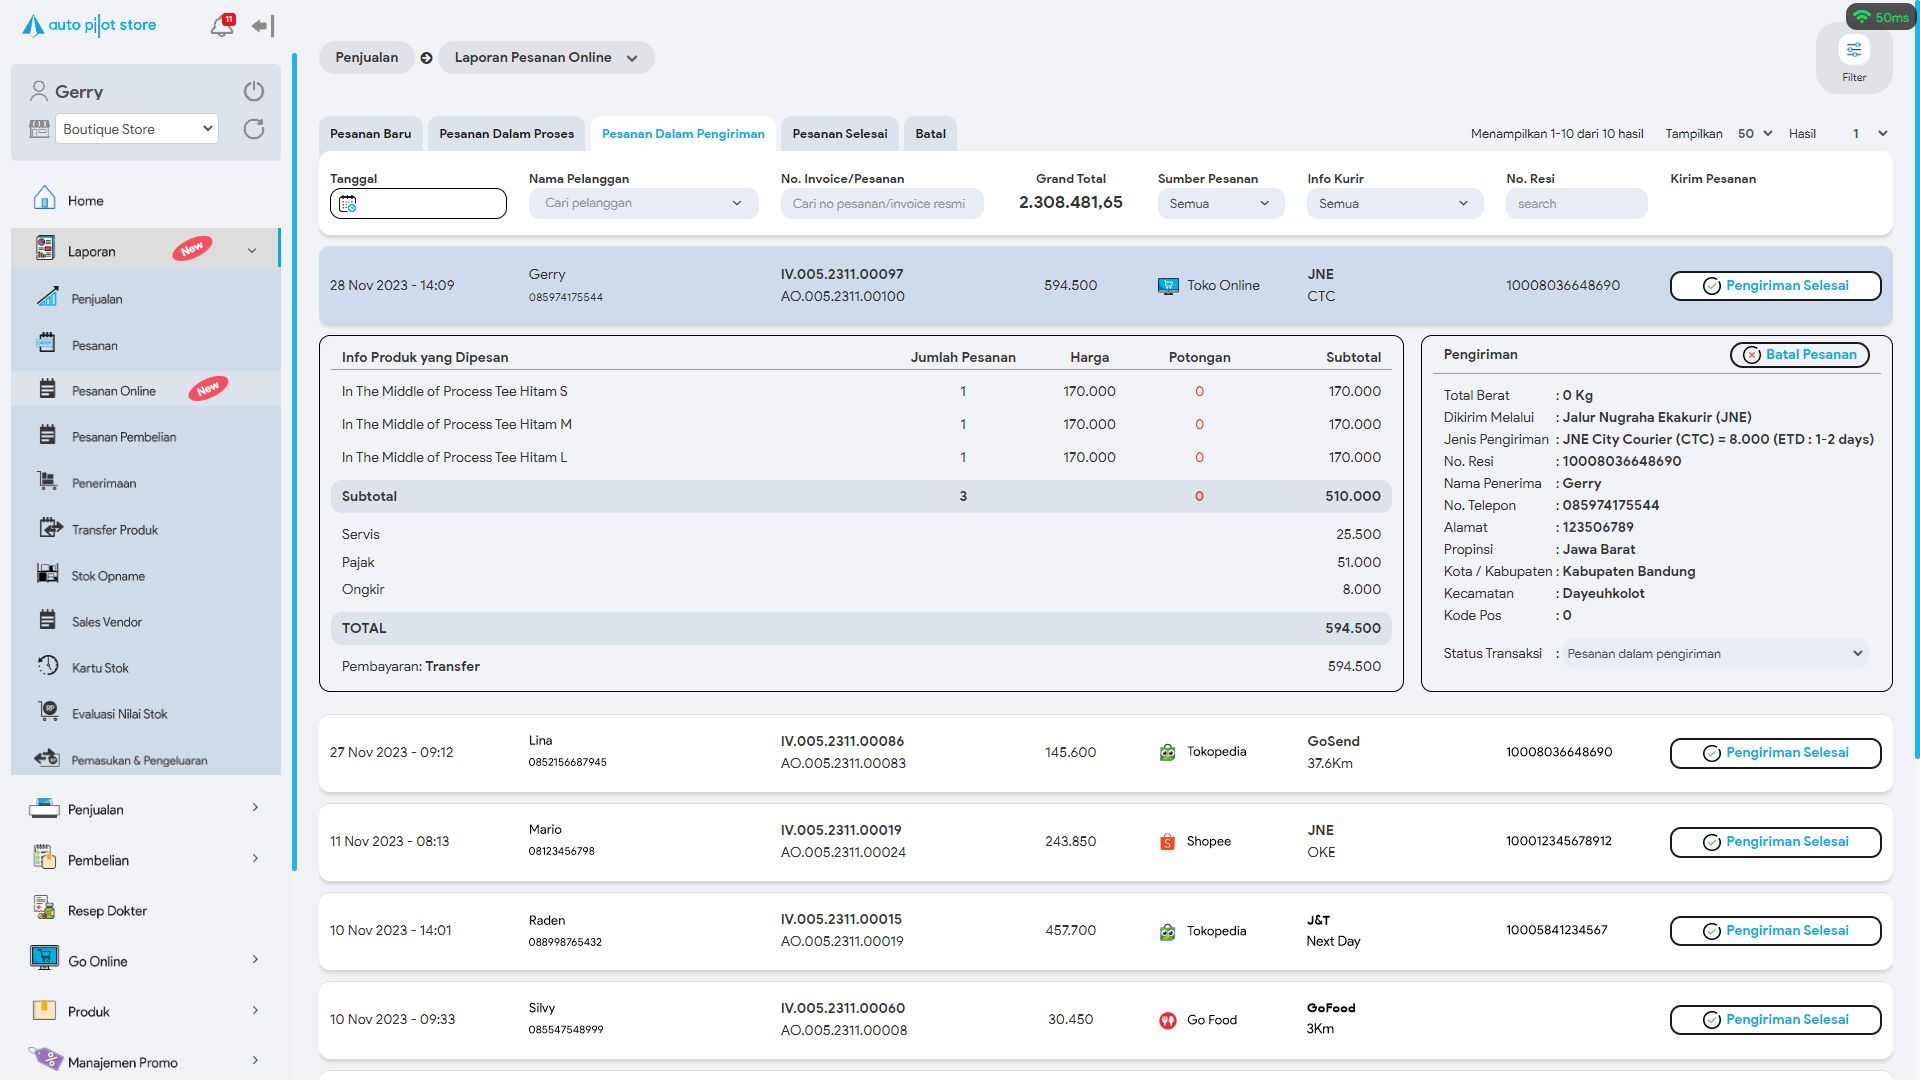Open the Boutique Store selector dropdown
The width and height of the screenshot is (1920, 1080).
pyautogui.click(x=137, y=129)
